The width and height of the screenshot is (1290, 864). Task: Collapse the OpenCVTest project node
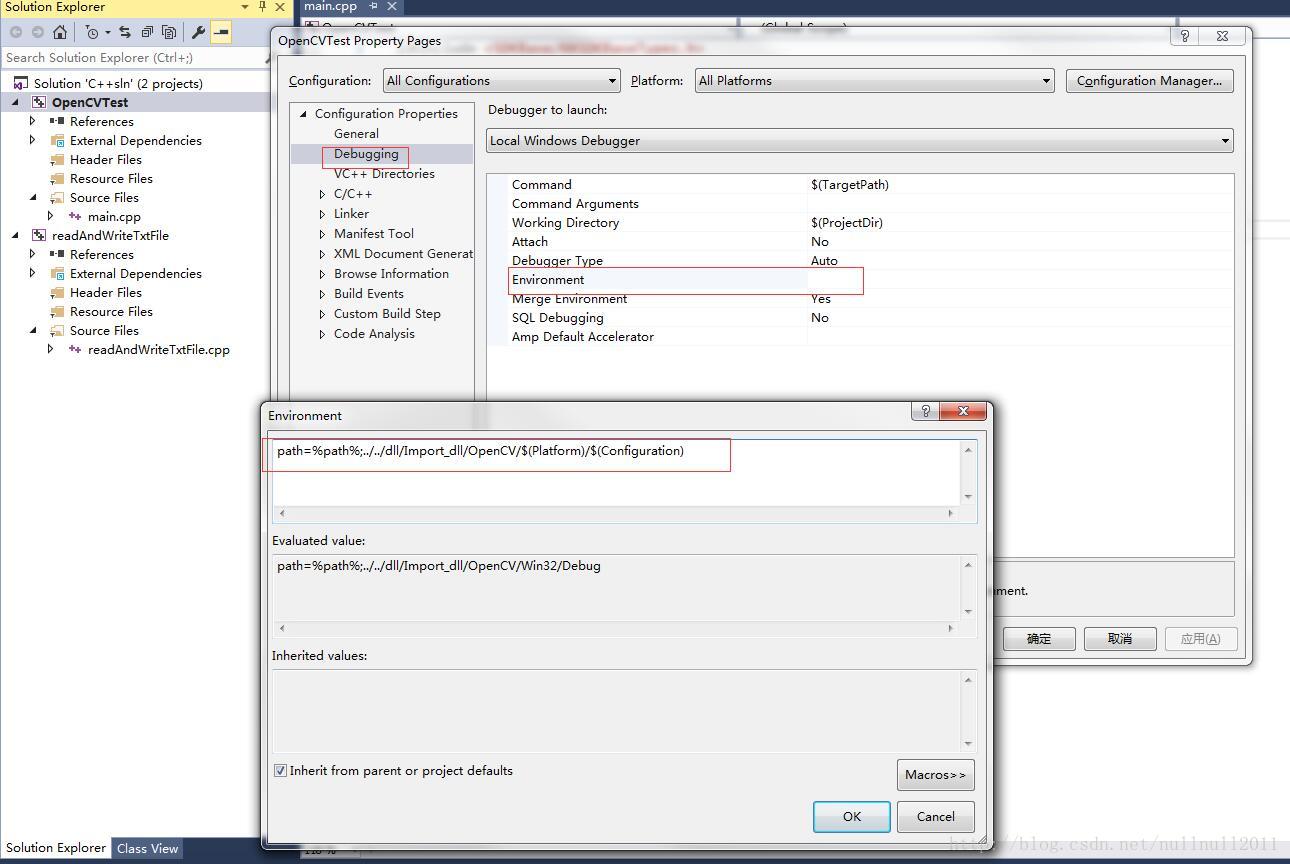click(15, 102)
